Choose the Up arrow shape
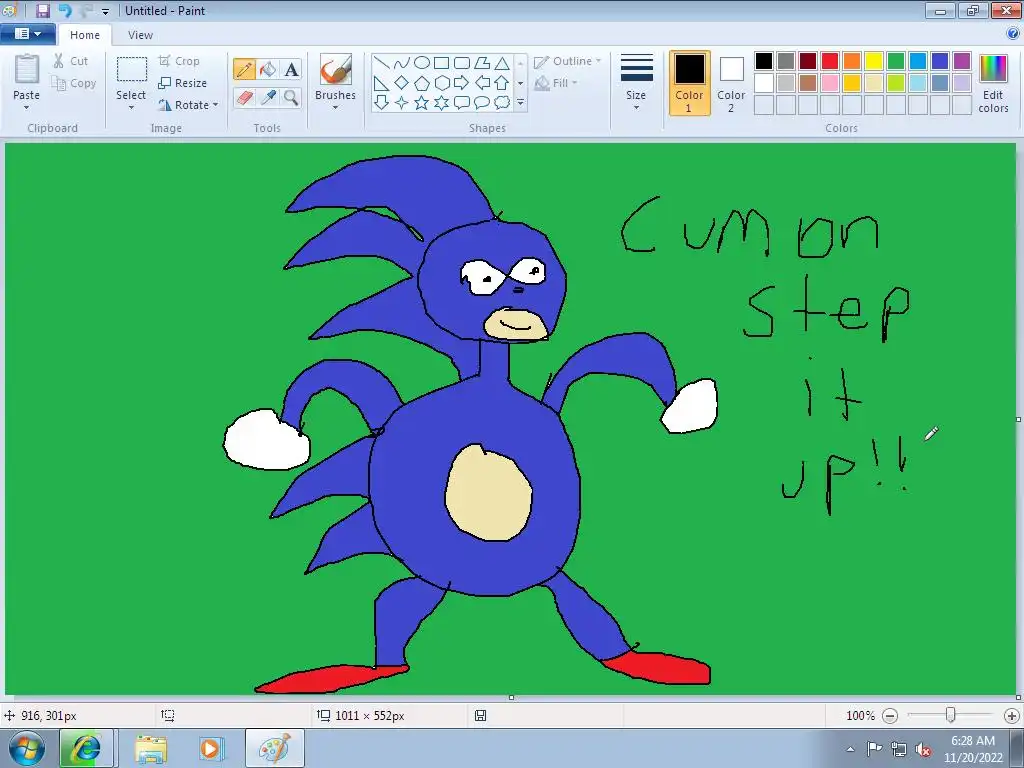 pos(502,83)
